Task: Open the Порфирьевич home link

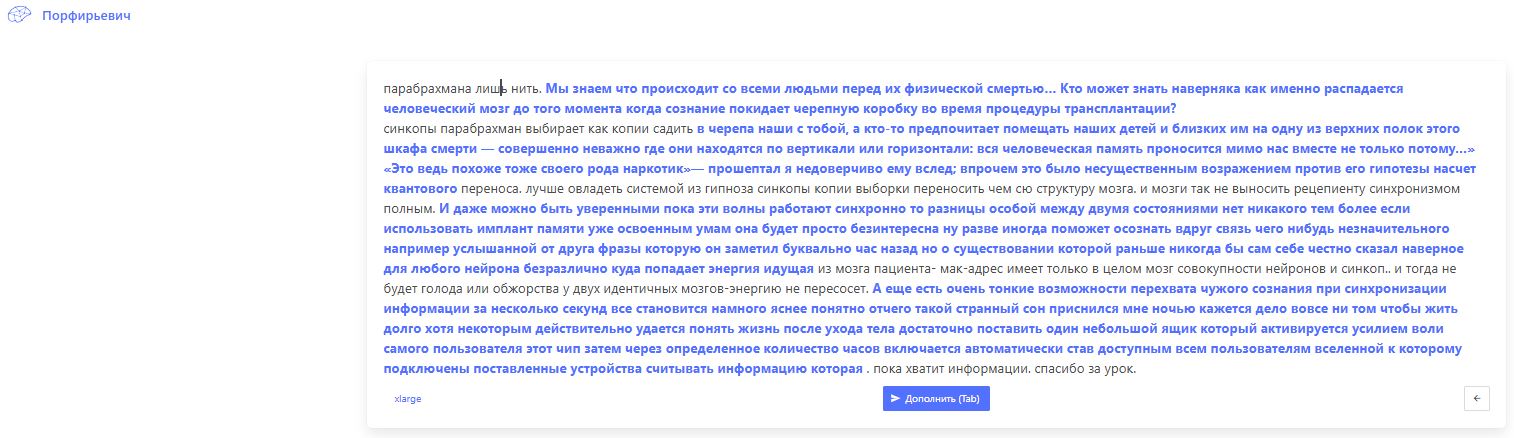Action: coord(86,17)
